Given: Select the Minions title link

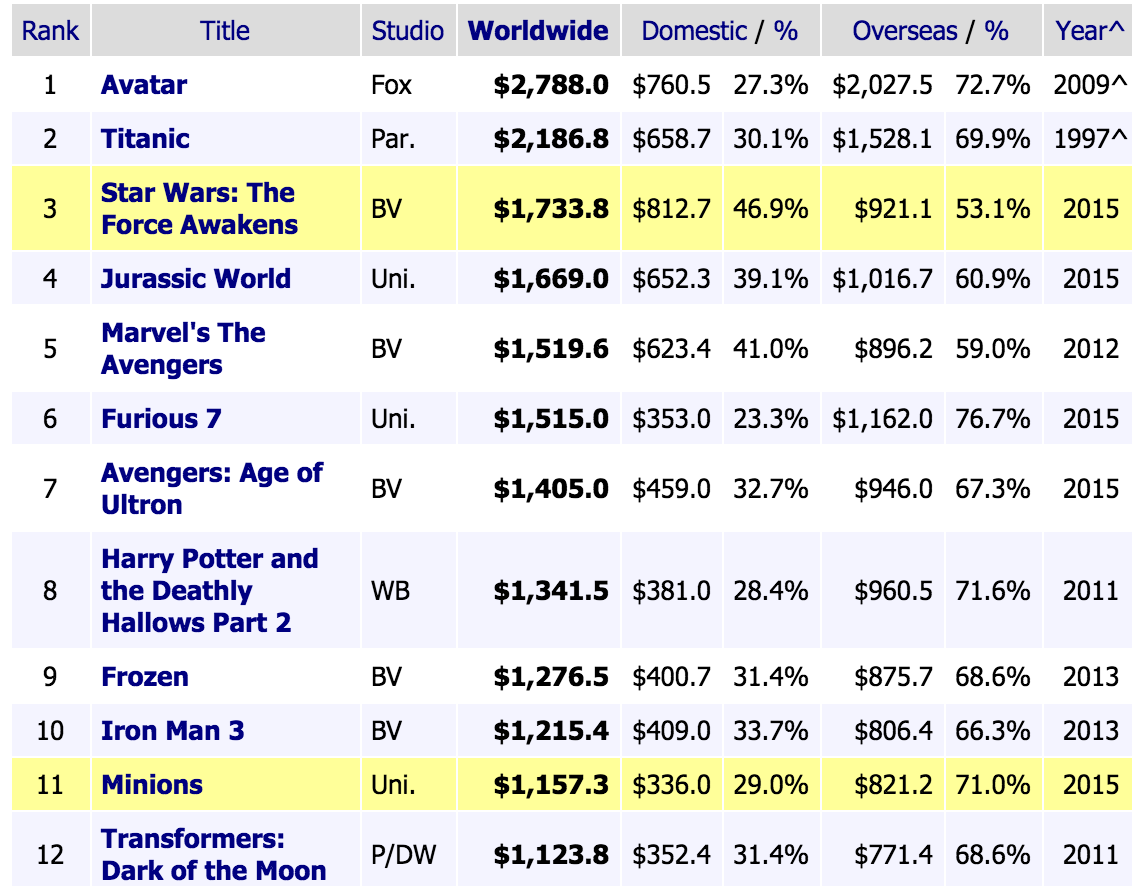Looking at the screenshot, I should 152,785.
